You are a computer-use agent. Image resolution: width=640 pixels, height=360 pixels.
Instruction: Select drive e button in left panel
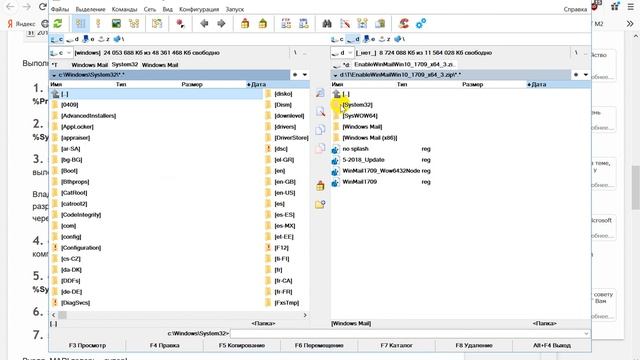pos(89,39)
